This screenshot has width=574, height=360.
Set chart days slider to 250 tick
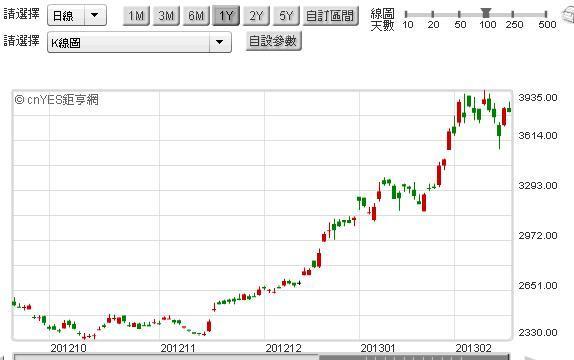[512, 14]
